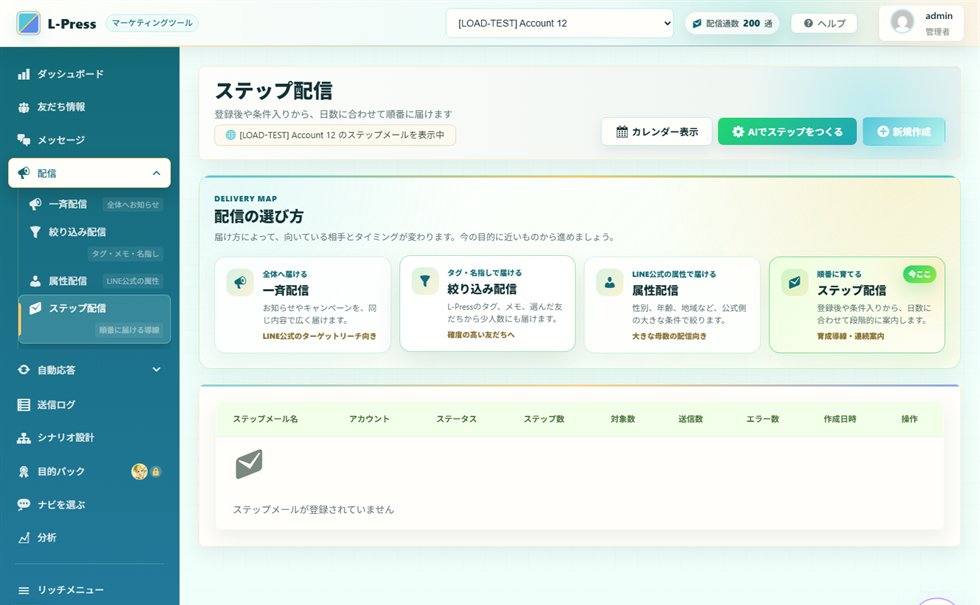Open 送信ログ menu item
This screenshot has width=980, height=605.
click(x=89, y=405)
